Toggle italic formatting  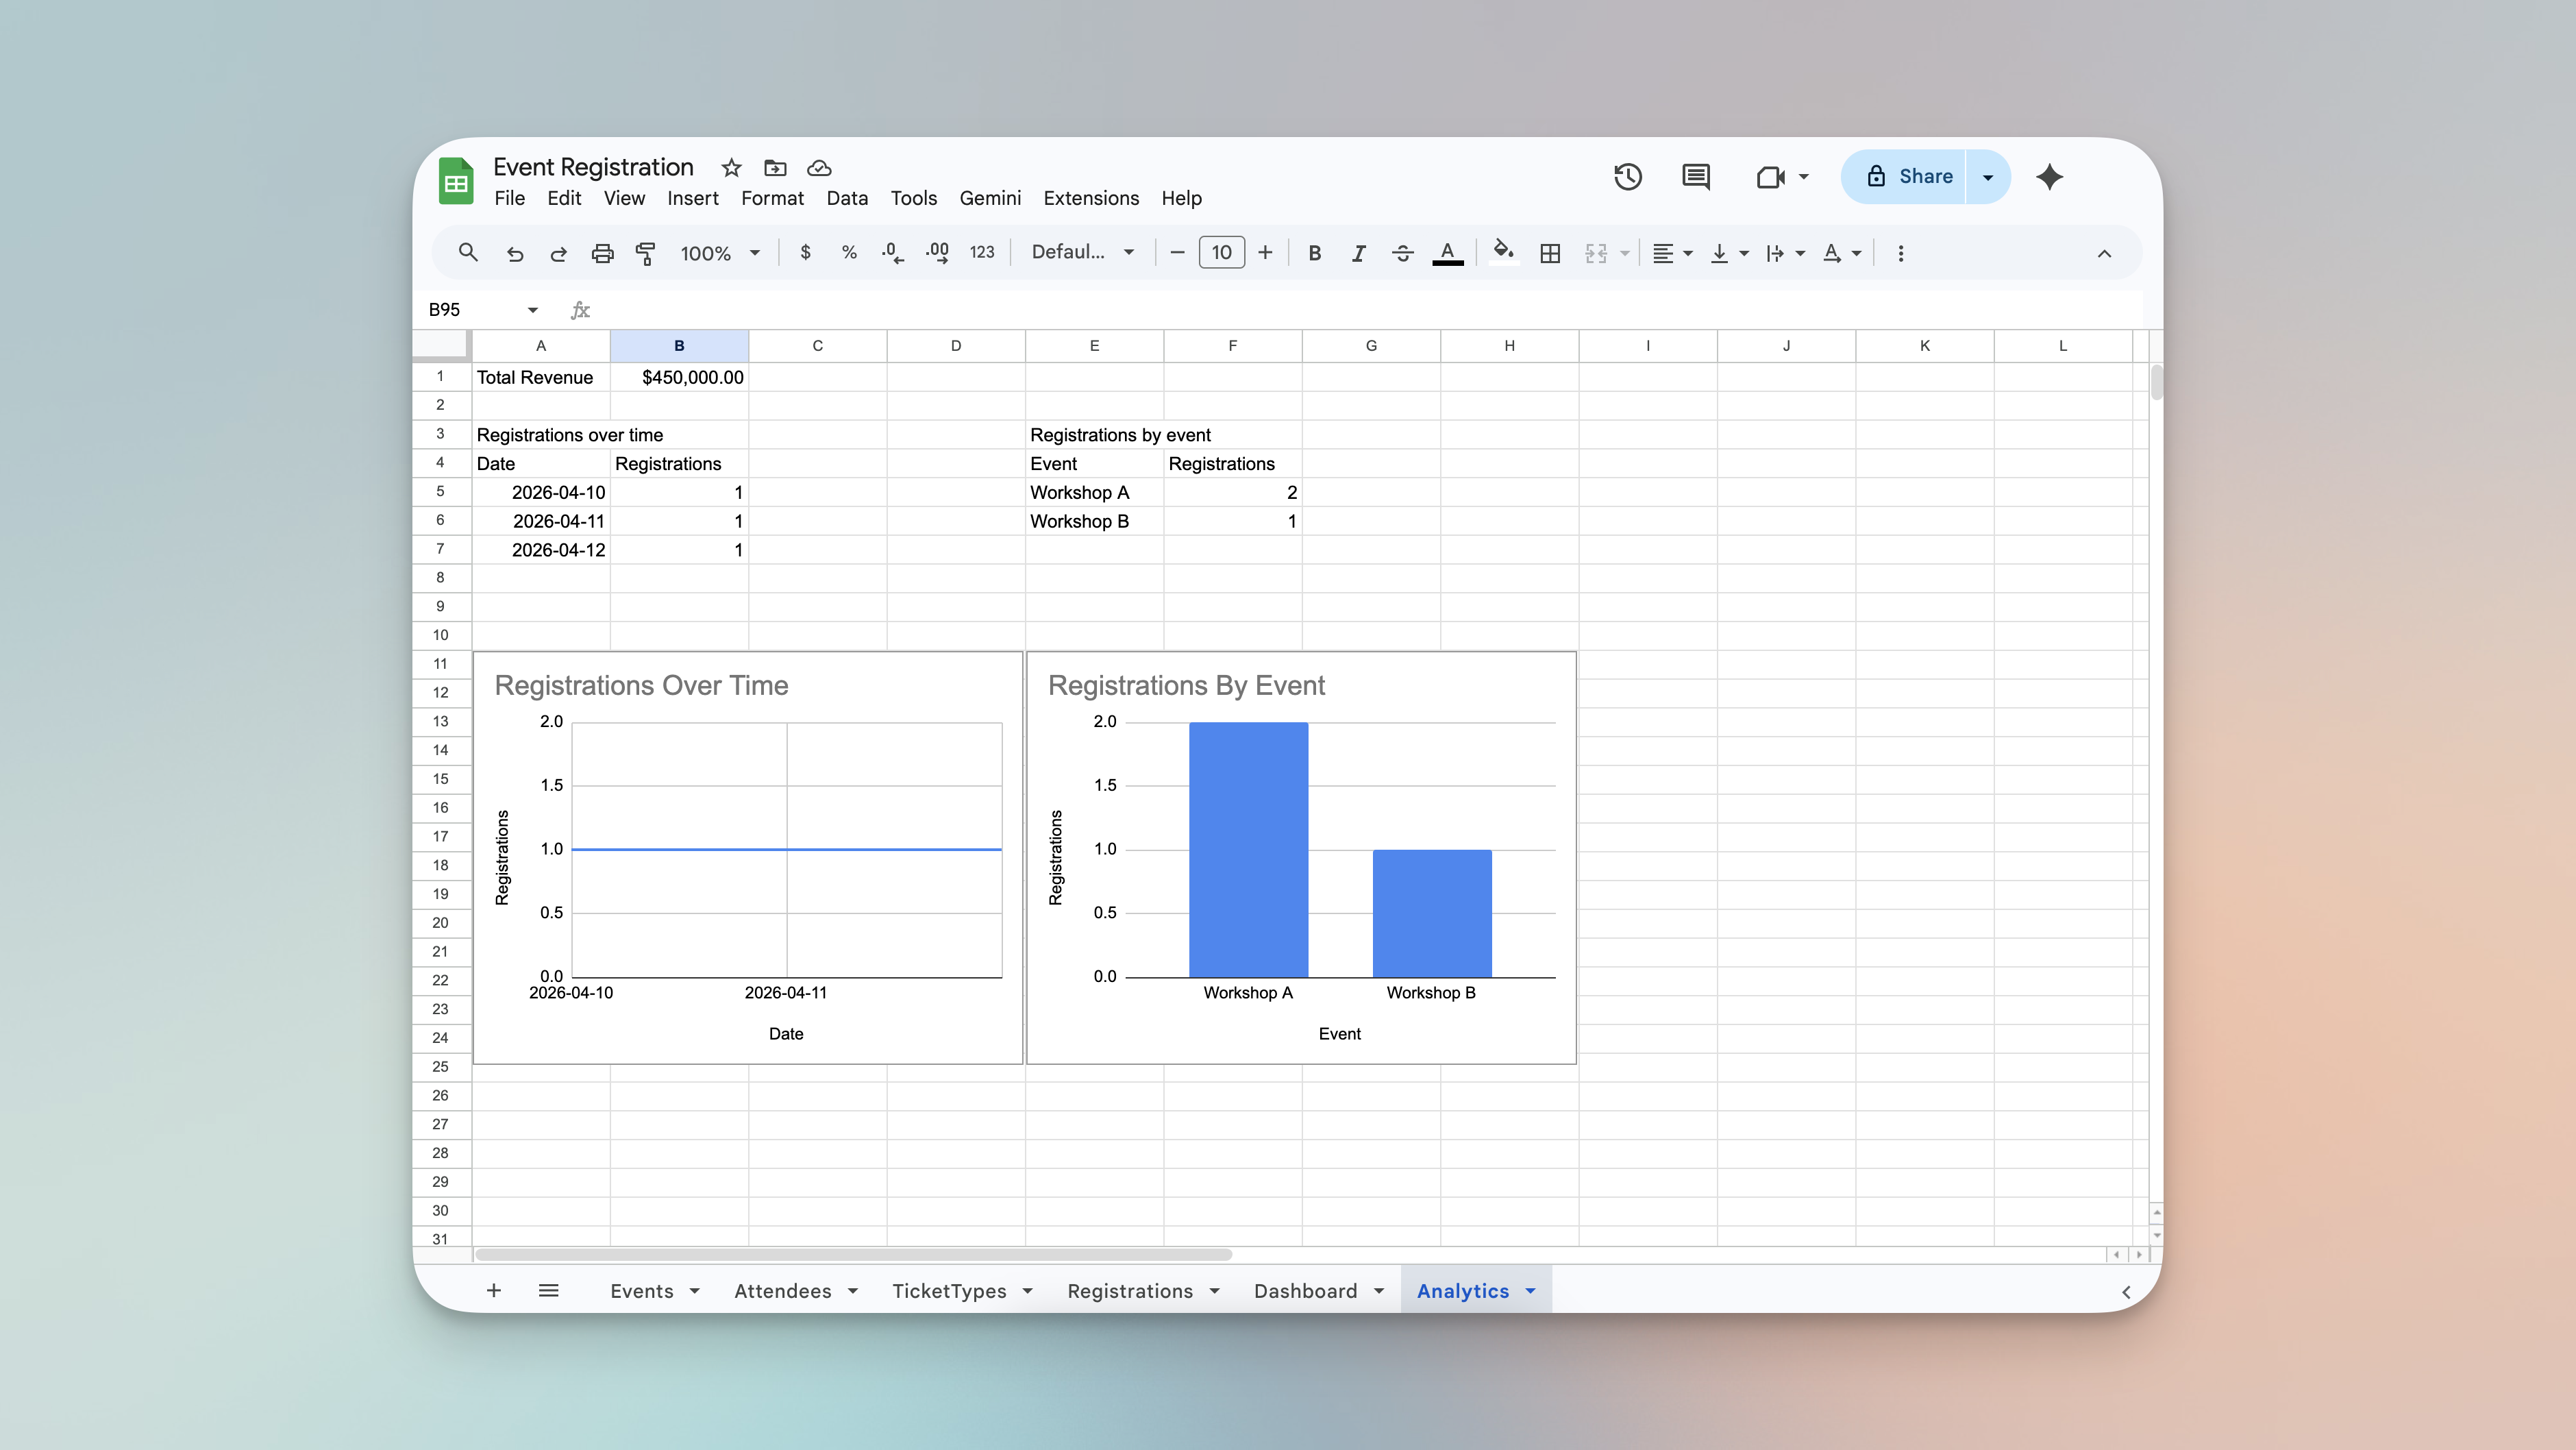point(1358,254)
